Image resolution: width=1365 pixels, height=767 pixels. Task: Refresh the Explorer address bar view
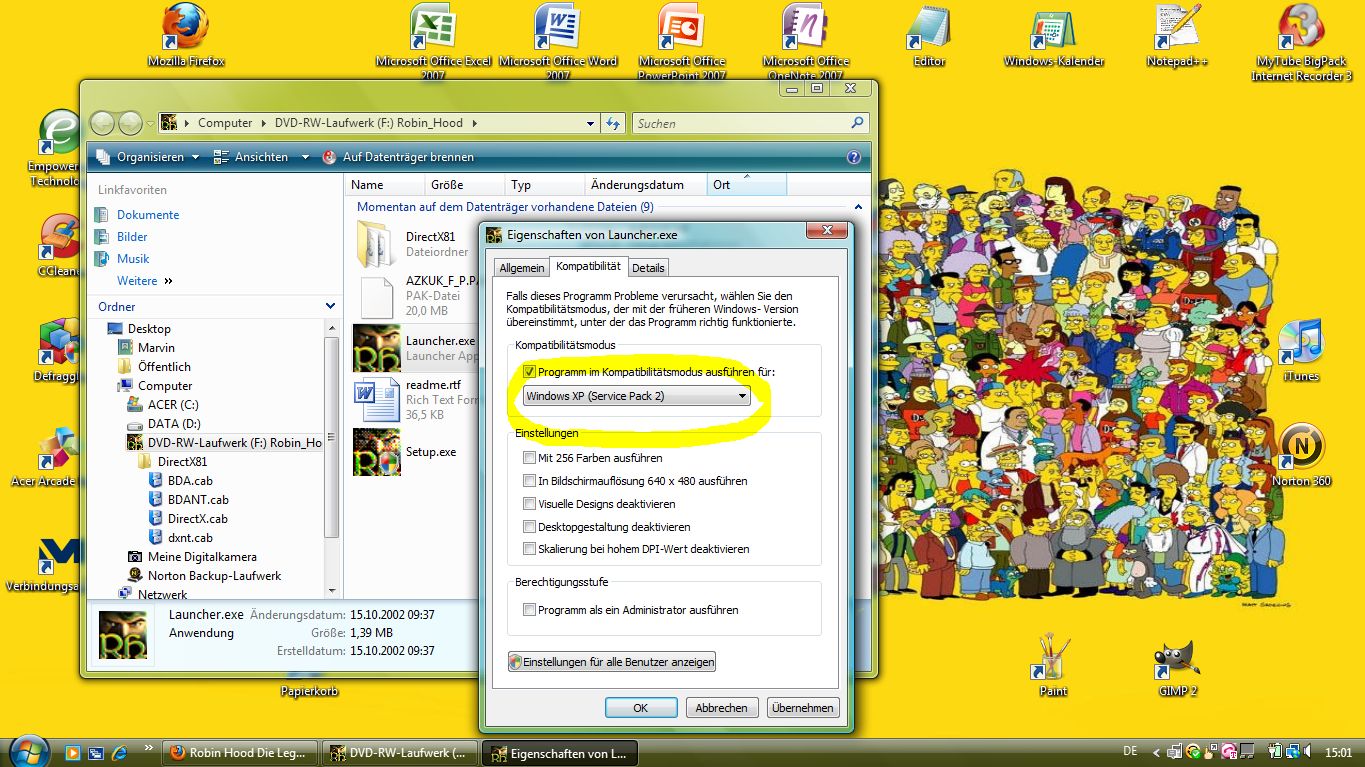point(614,123)
